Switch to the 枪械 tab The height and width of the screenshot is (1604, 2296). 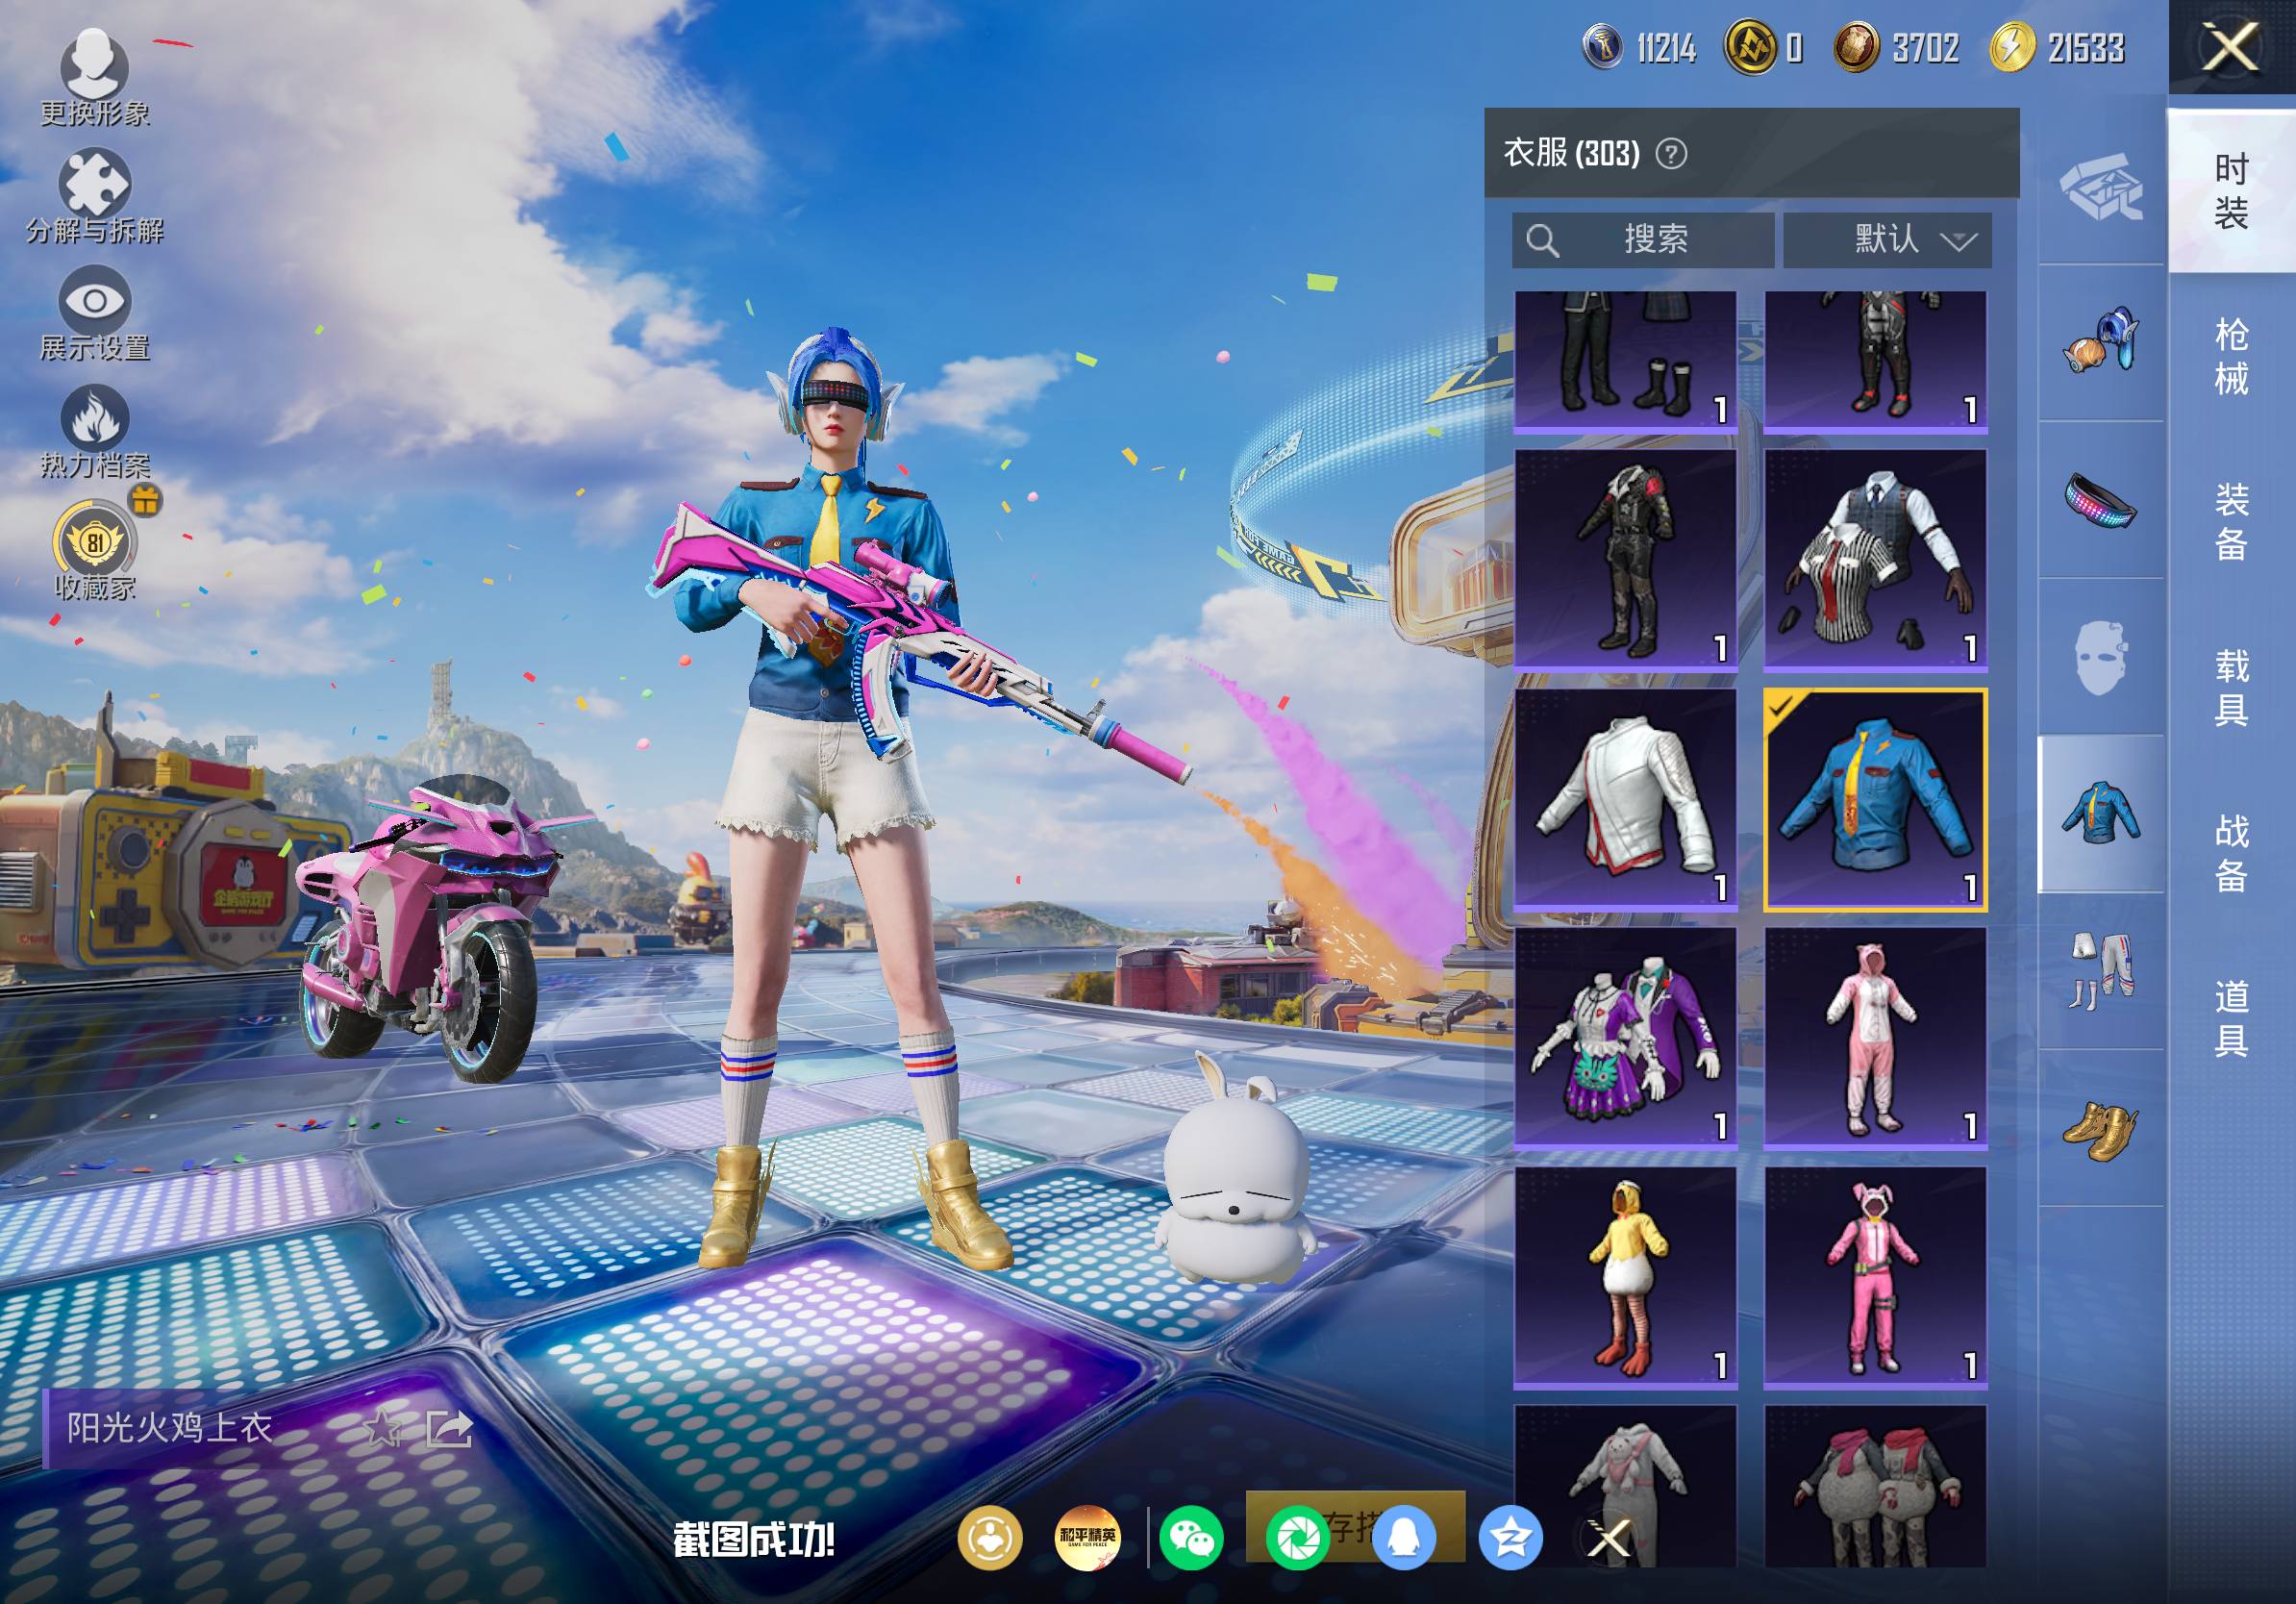[2231, 356]
